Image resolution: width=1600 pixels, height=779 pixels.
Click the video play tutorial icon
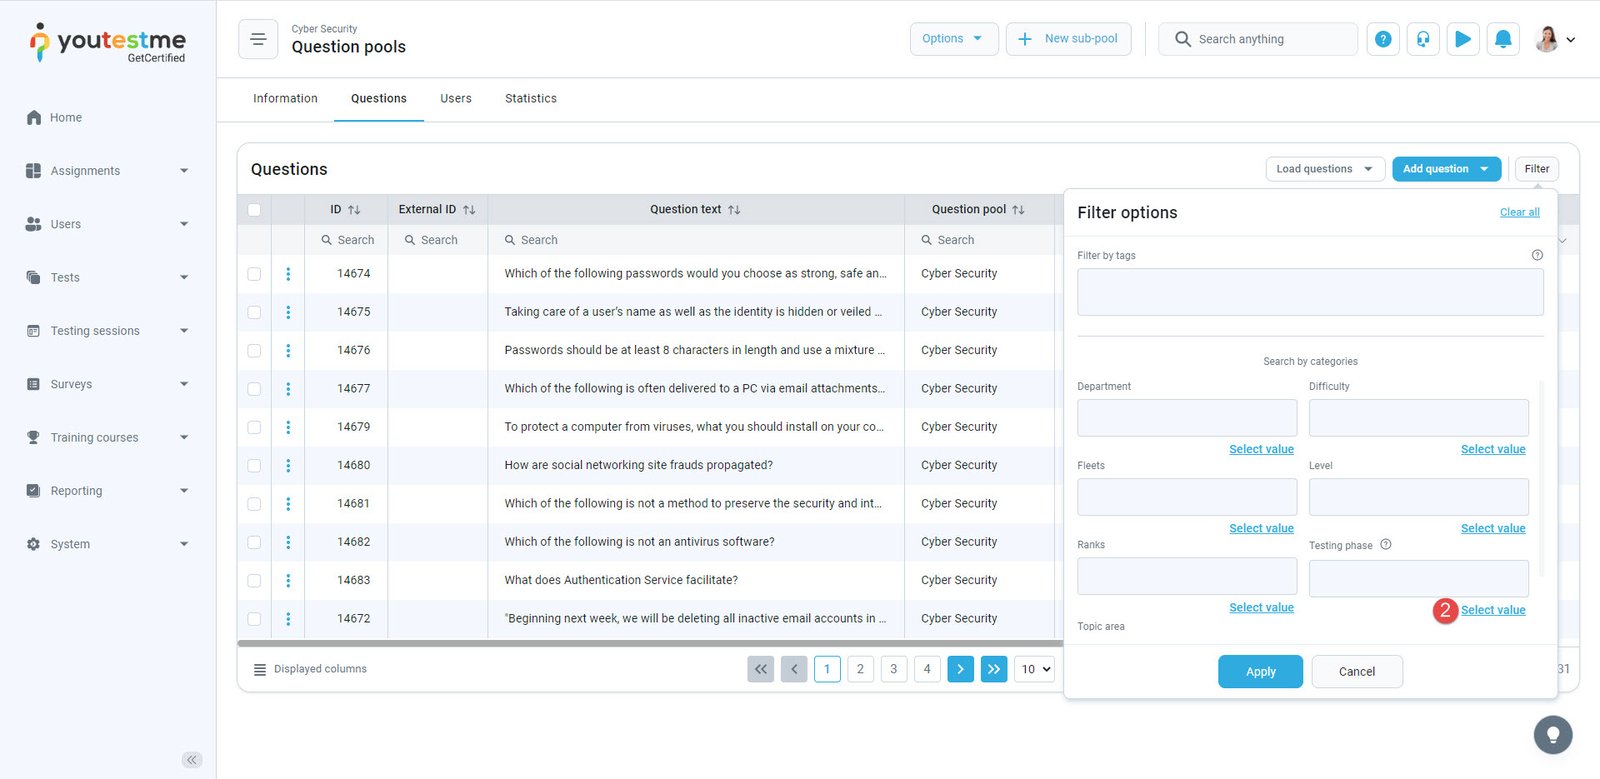(1463, 39)
